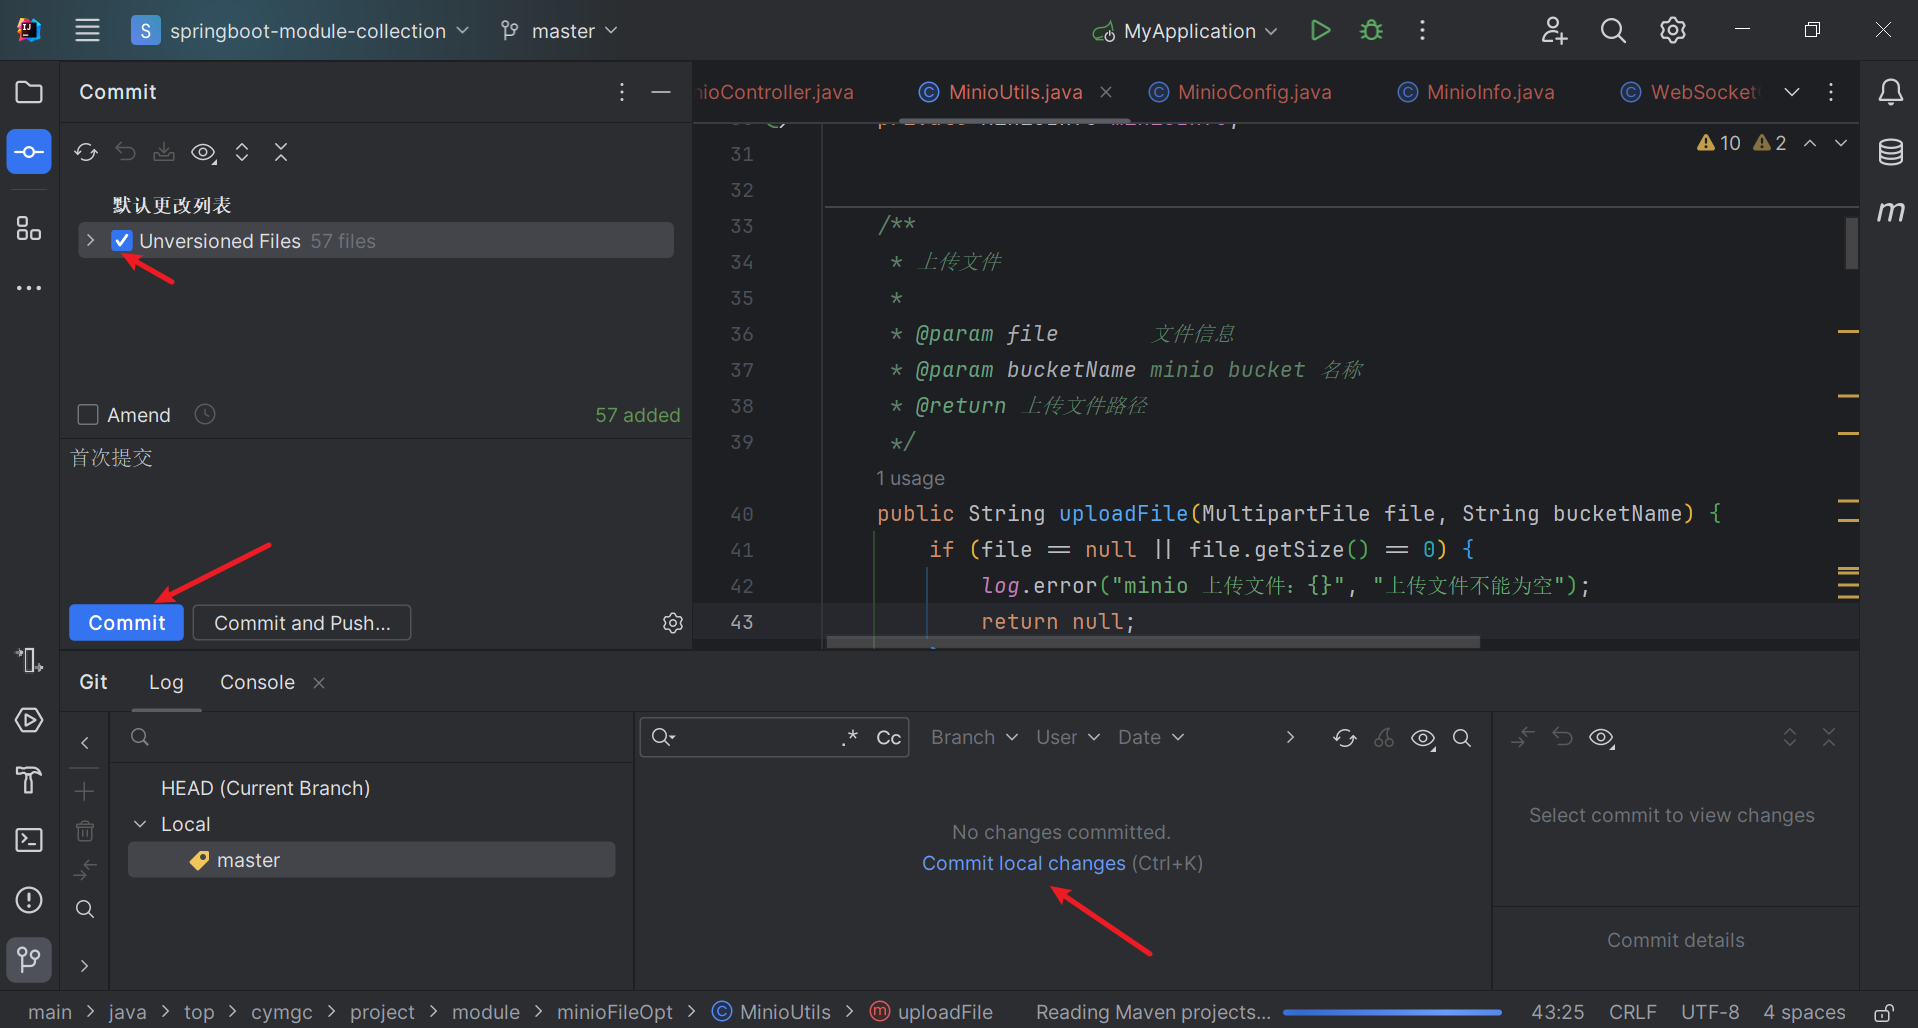Open the Git tool window icon
This screenshot has width=1918, height=1028.
(x=29, y=960)
